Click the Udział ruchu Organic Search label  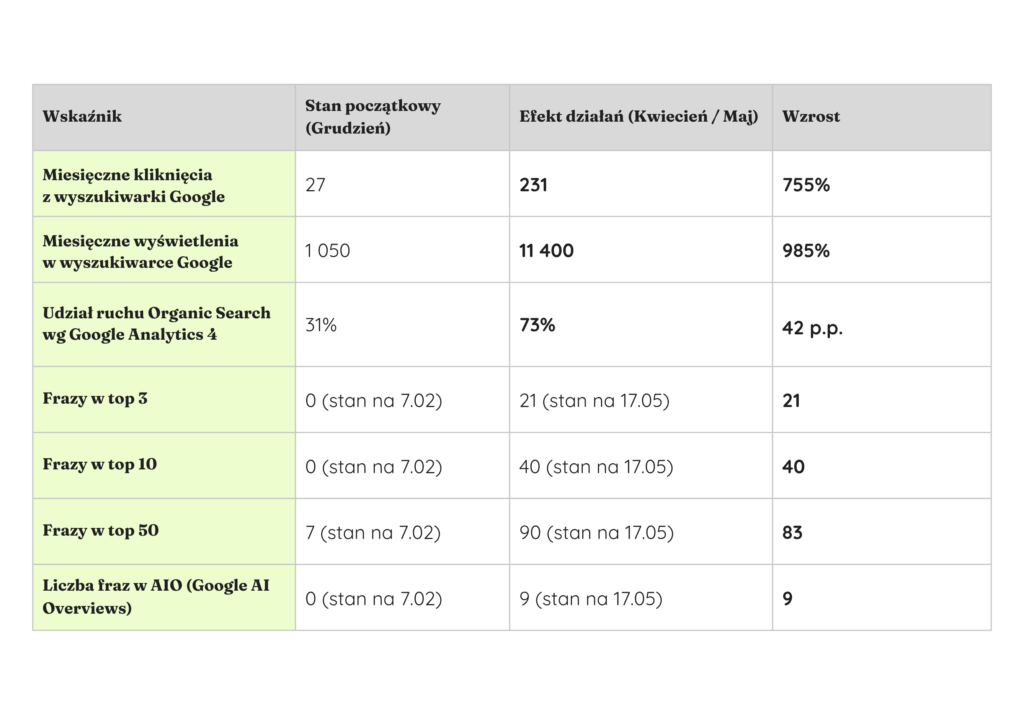pyautogui.click(x=157, y=323)
